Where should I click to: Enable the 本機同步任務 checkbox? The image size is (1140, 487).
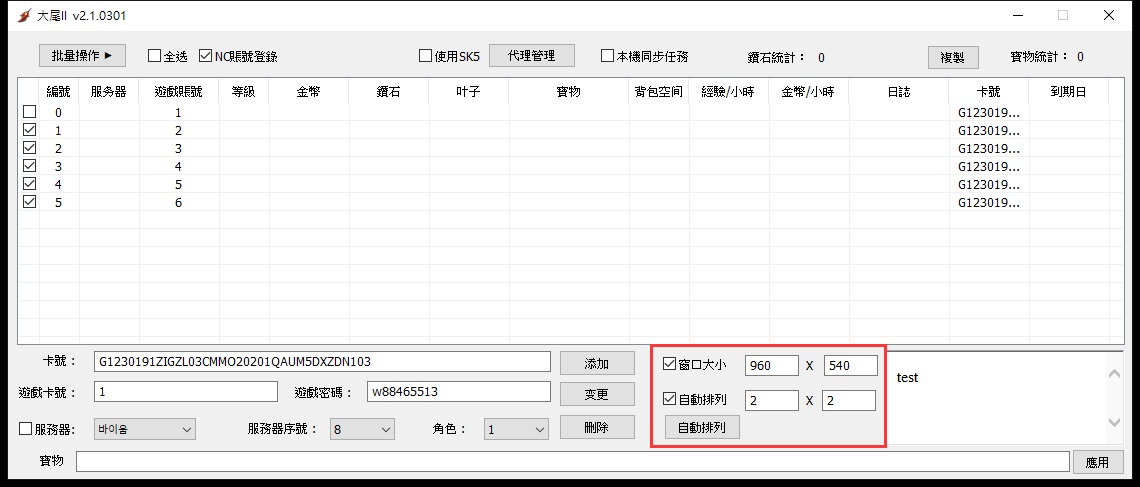click(607, 56)
